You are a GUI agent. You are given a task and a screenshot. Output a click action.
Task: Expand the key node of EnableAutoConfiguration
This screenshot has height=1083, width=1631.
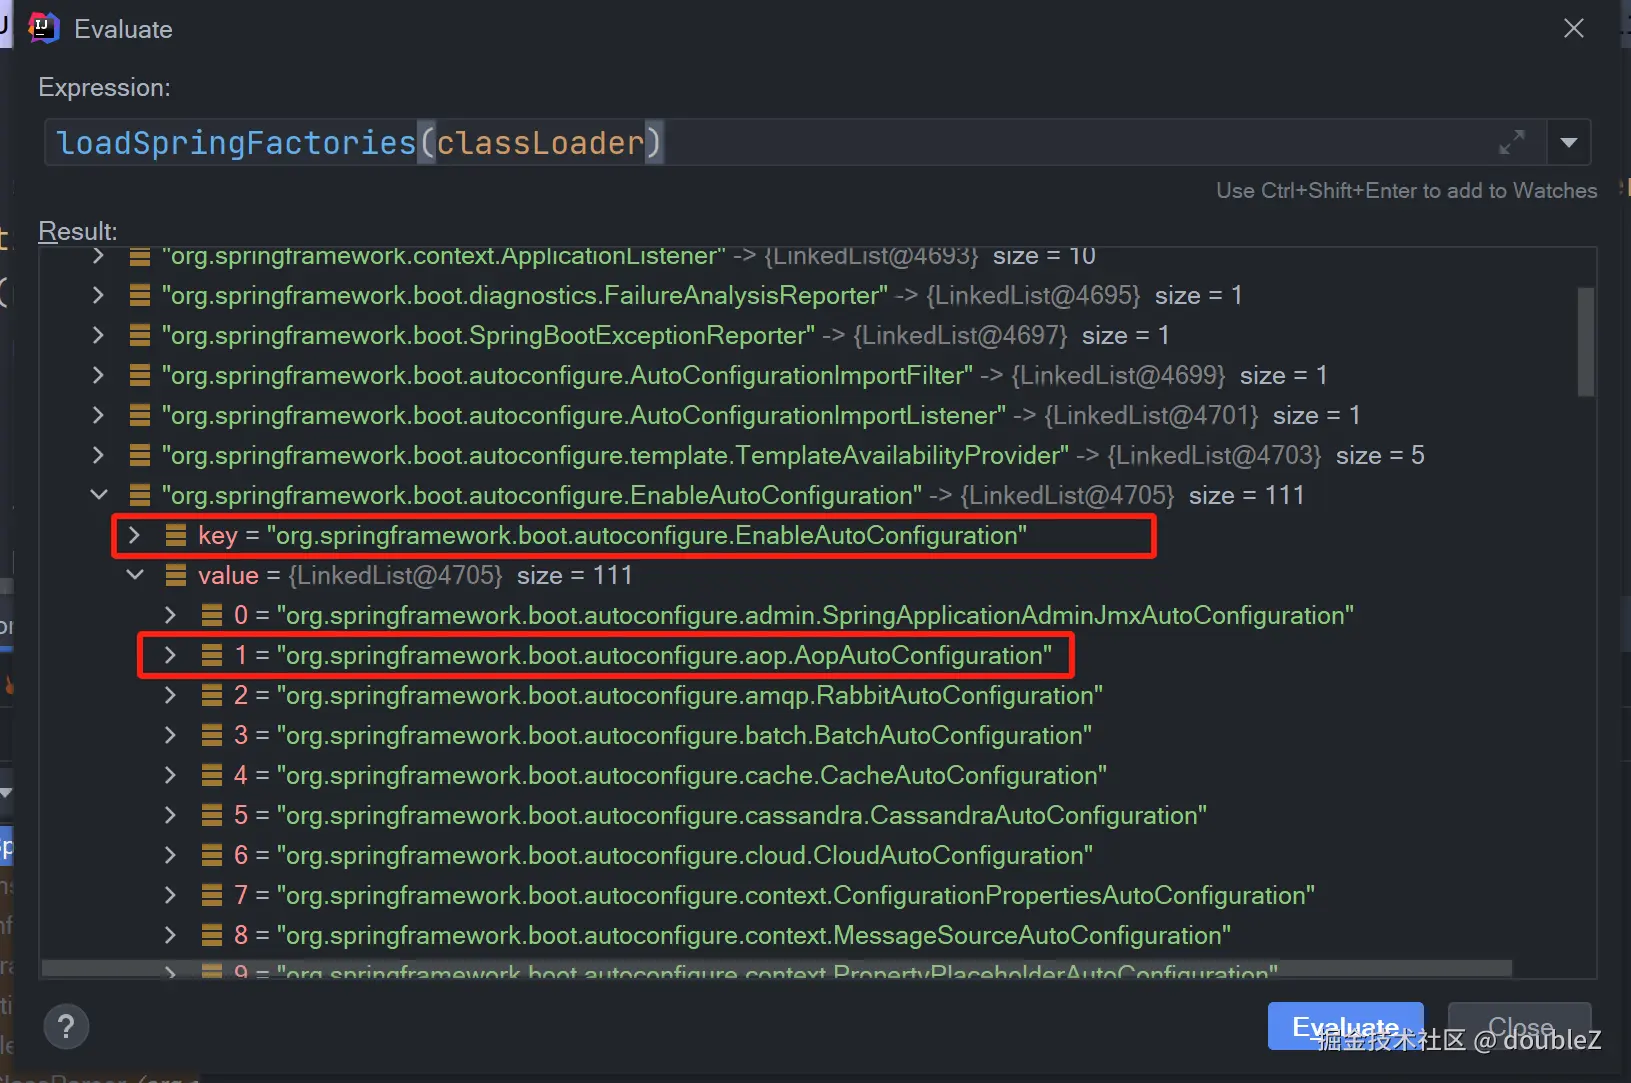(x=134, y=535)
